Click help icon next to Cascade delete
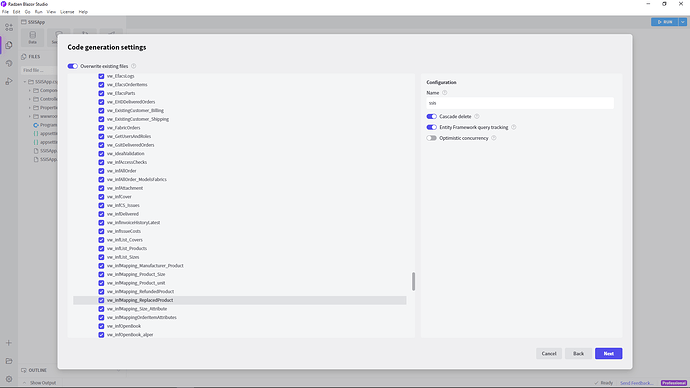This screenshot has height=388, width=690. tap(477, 117)
